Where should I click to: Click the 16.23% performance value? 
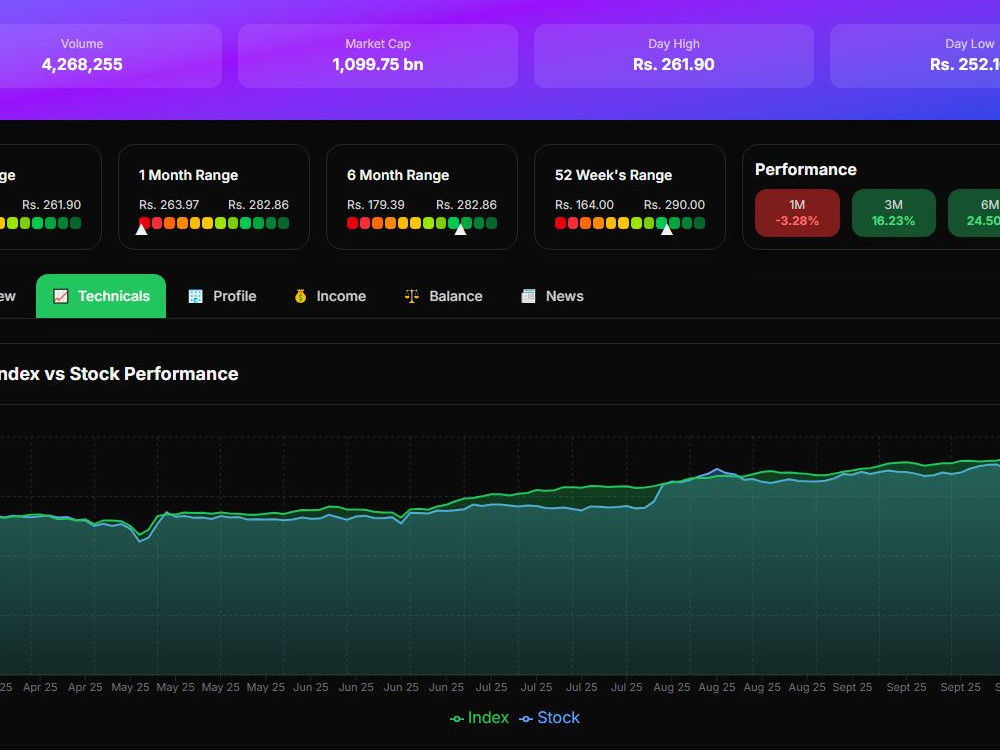click(893, 221)
